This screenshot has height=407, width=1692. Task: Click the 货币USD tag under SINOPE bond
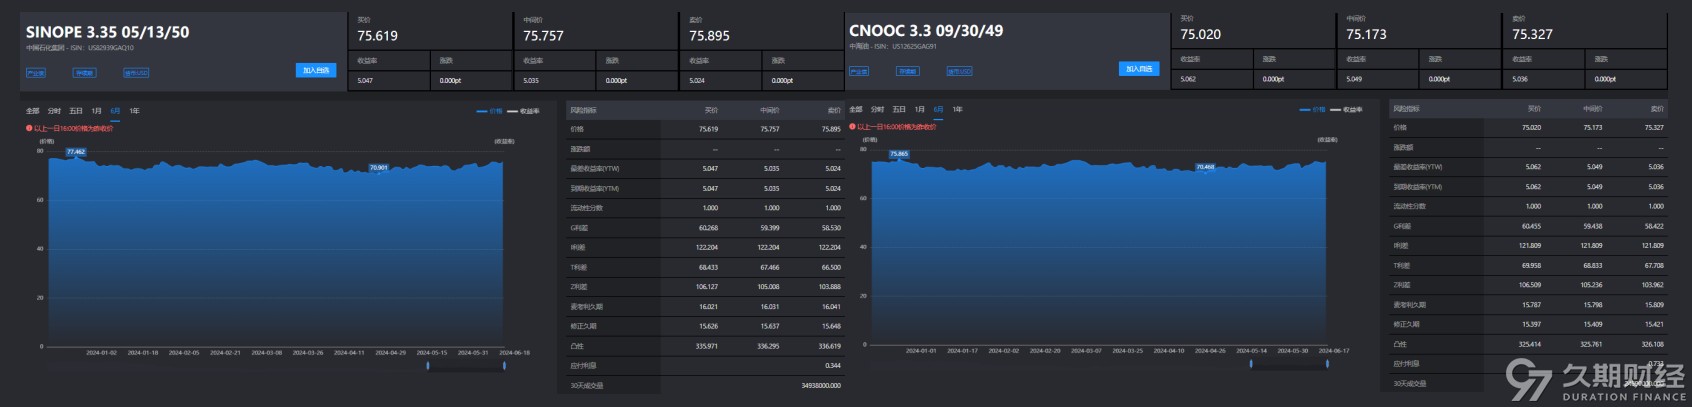pyautogui.click(x=136, y=73)
